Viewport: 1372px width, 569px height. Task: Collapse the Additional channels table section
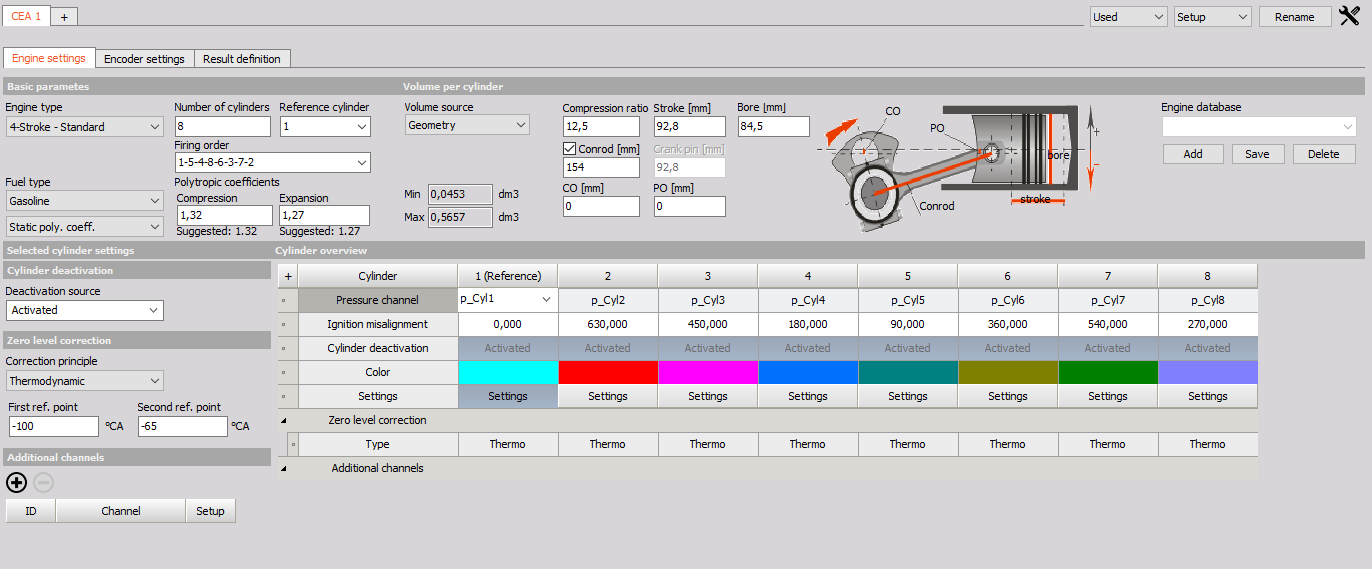click(x=284, y=468)
